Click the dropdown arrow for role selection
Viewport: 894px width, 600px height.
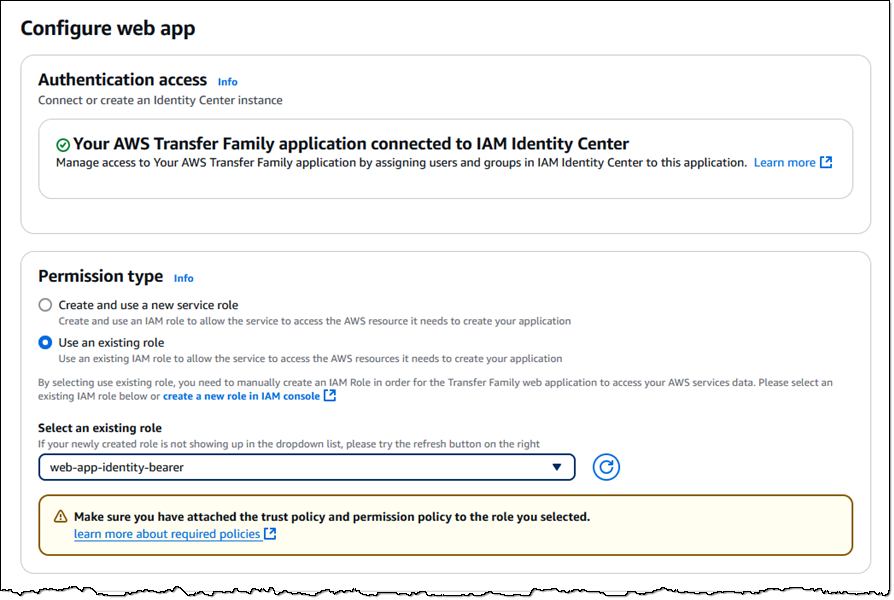[x=556, y=467]
